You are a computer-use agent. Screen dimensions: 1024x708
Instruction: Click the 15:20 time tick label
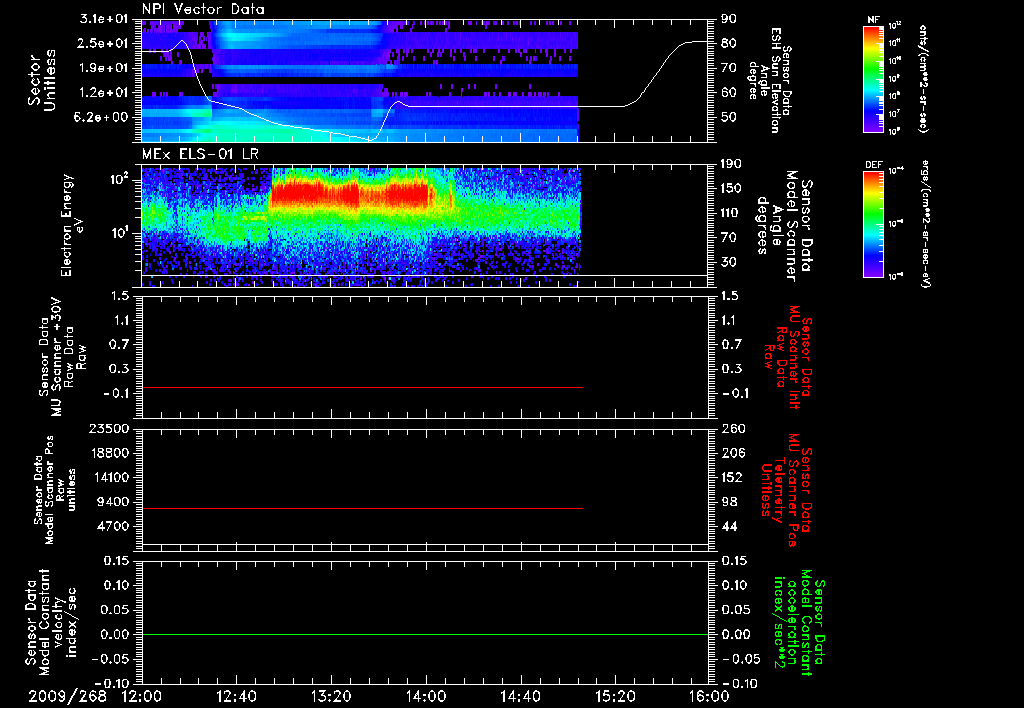(615, 696)
